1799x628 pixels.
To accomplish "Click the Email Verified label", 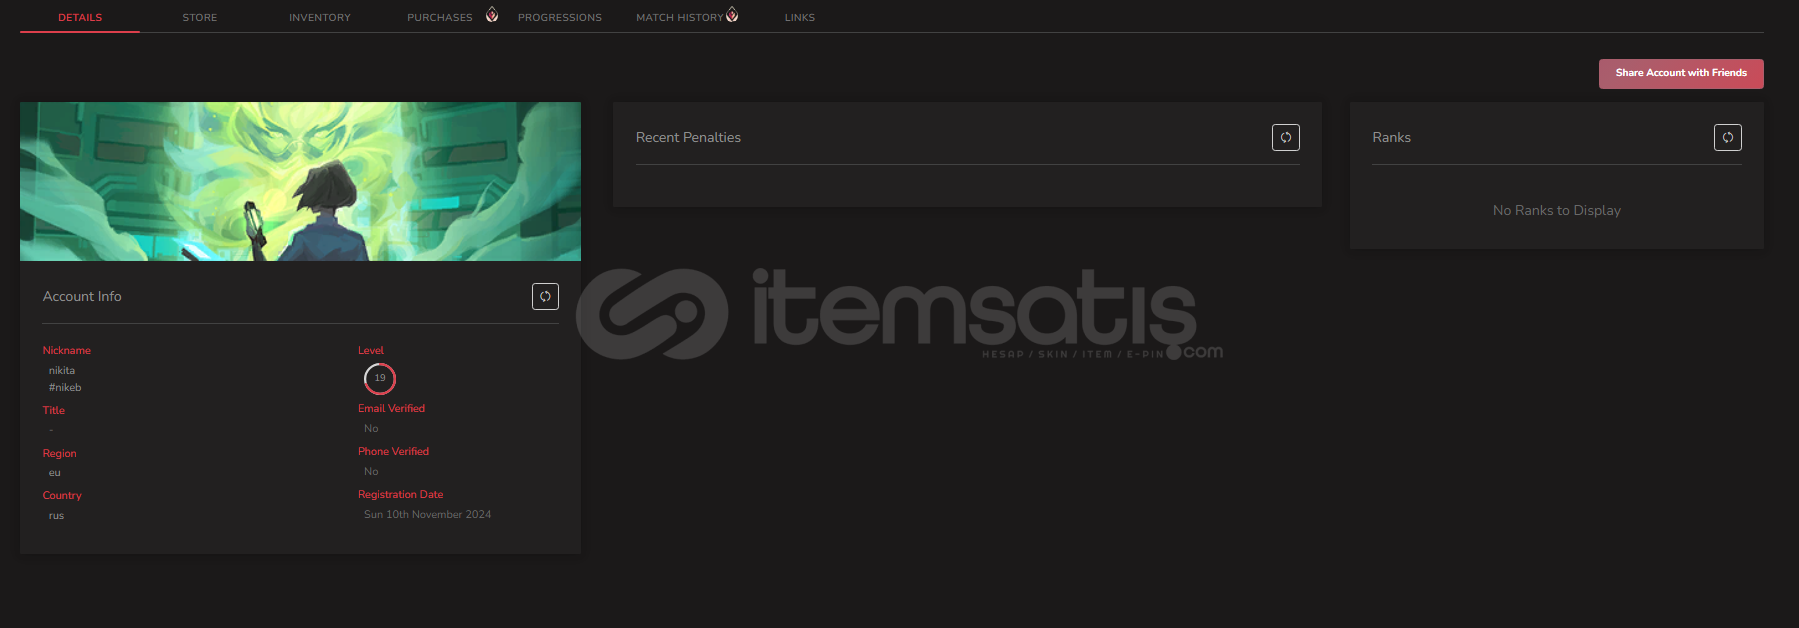I will tap(392, 408).
